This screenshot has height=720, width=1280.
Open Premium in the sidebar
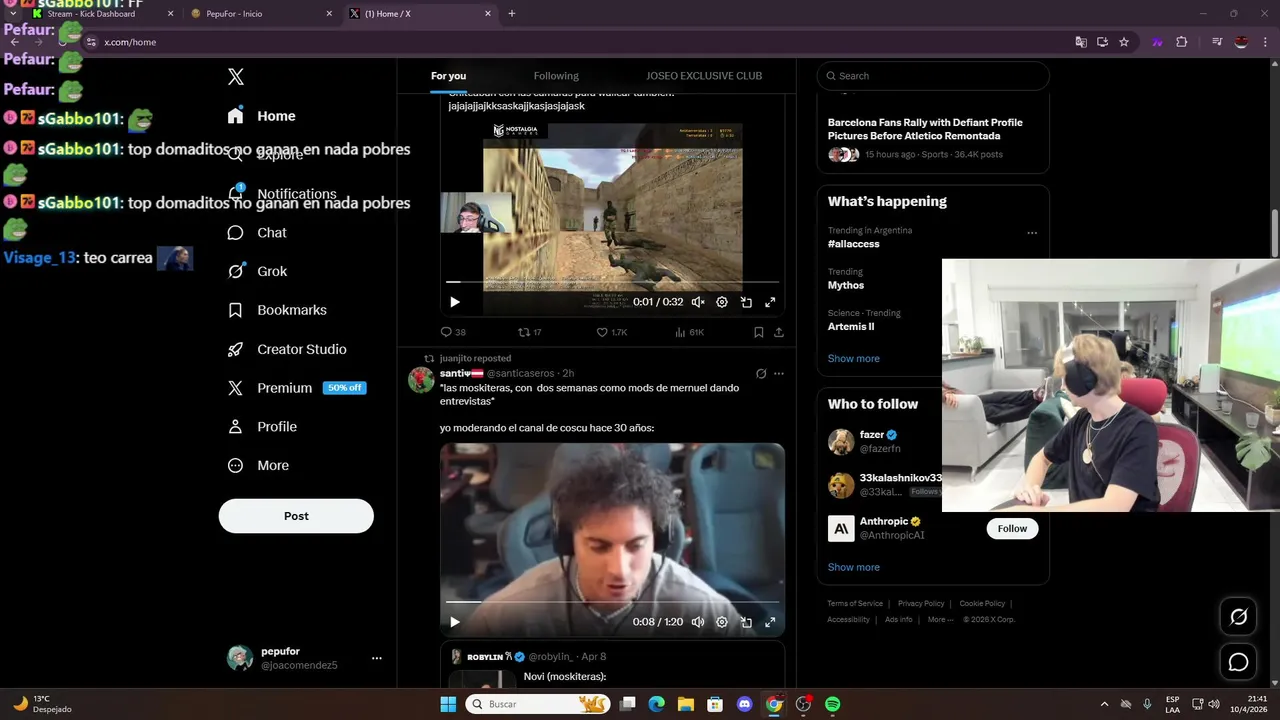pos(297,388)
